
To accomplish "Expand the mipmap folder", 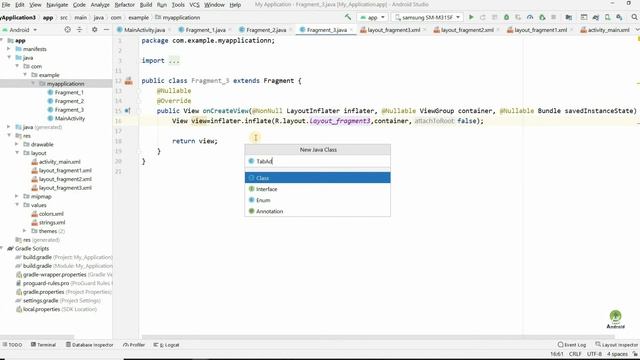I will (x=17, y=196).
